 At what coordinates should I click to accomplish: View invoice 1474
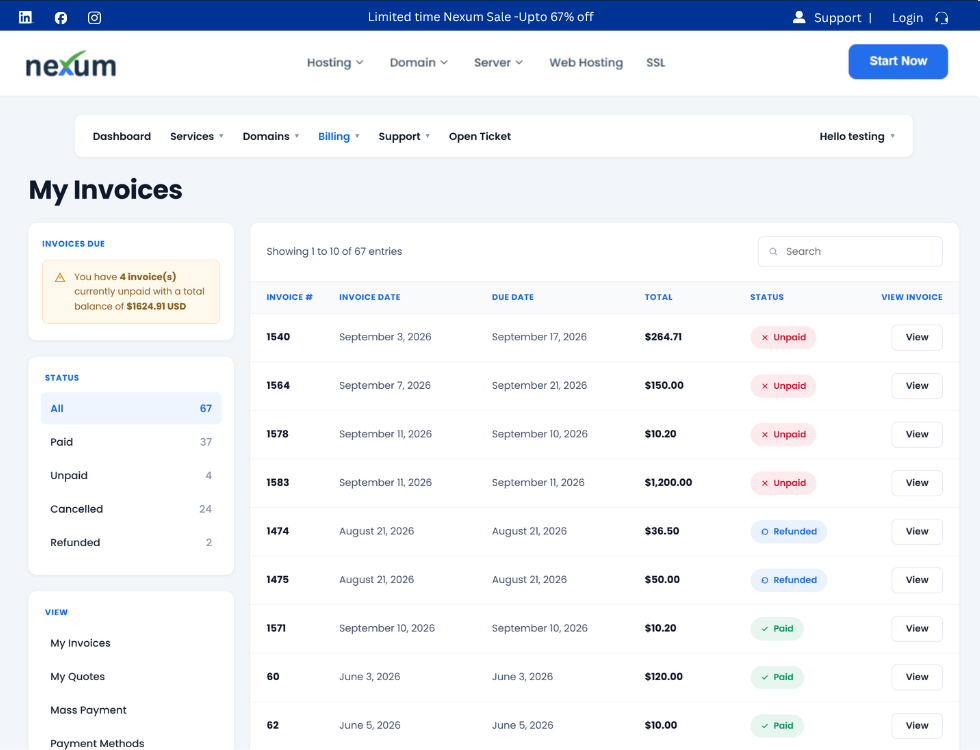(x=916, y=531)
